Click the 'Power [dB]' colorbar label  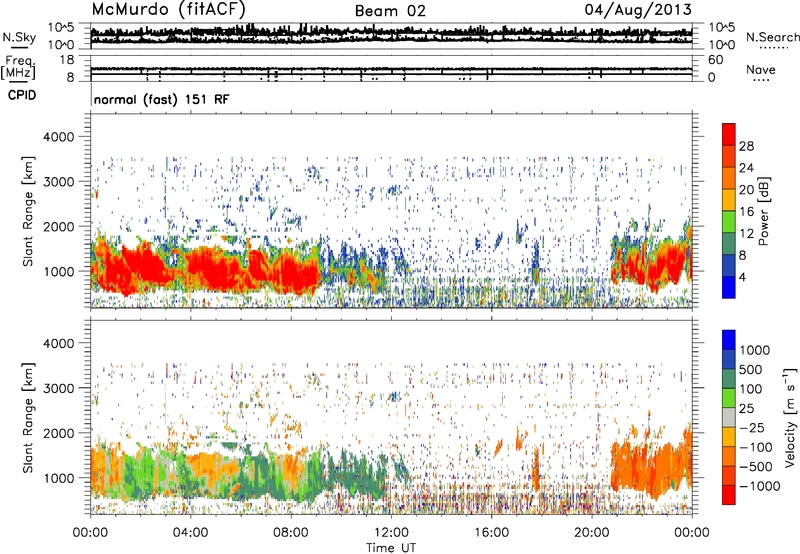[763, 211]
